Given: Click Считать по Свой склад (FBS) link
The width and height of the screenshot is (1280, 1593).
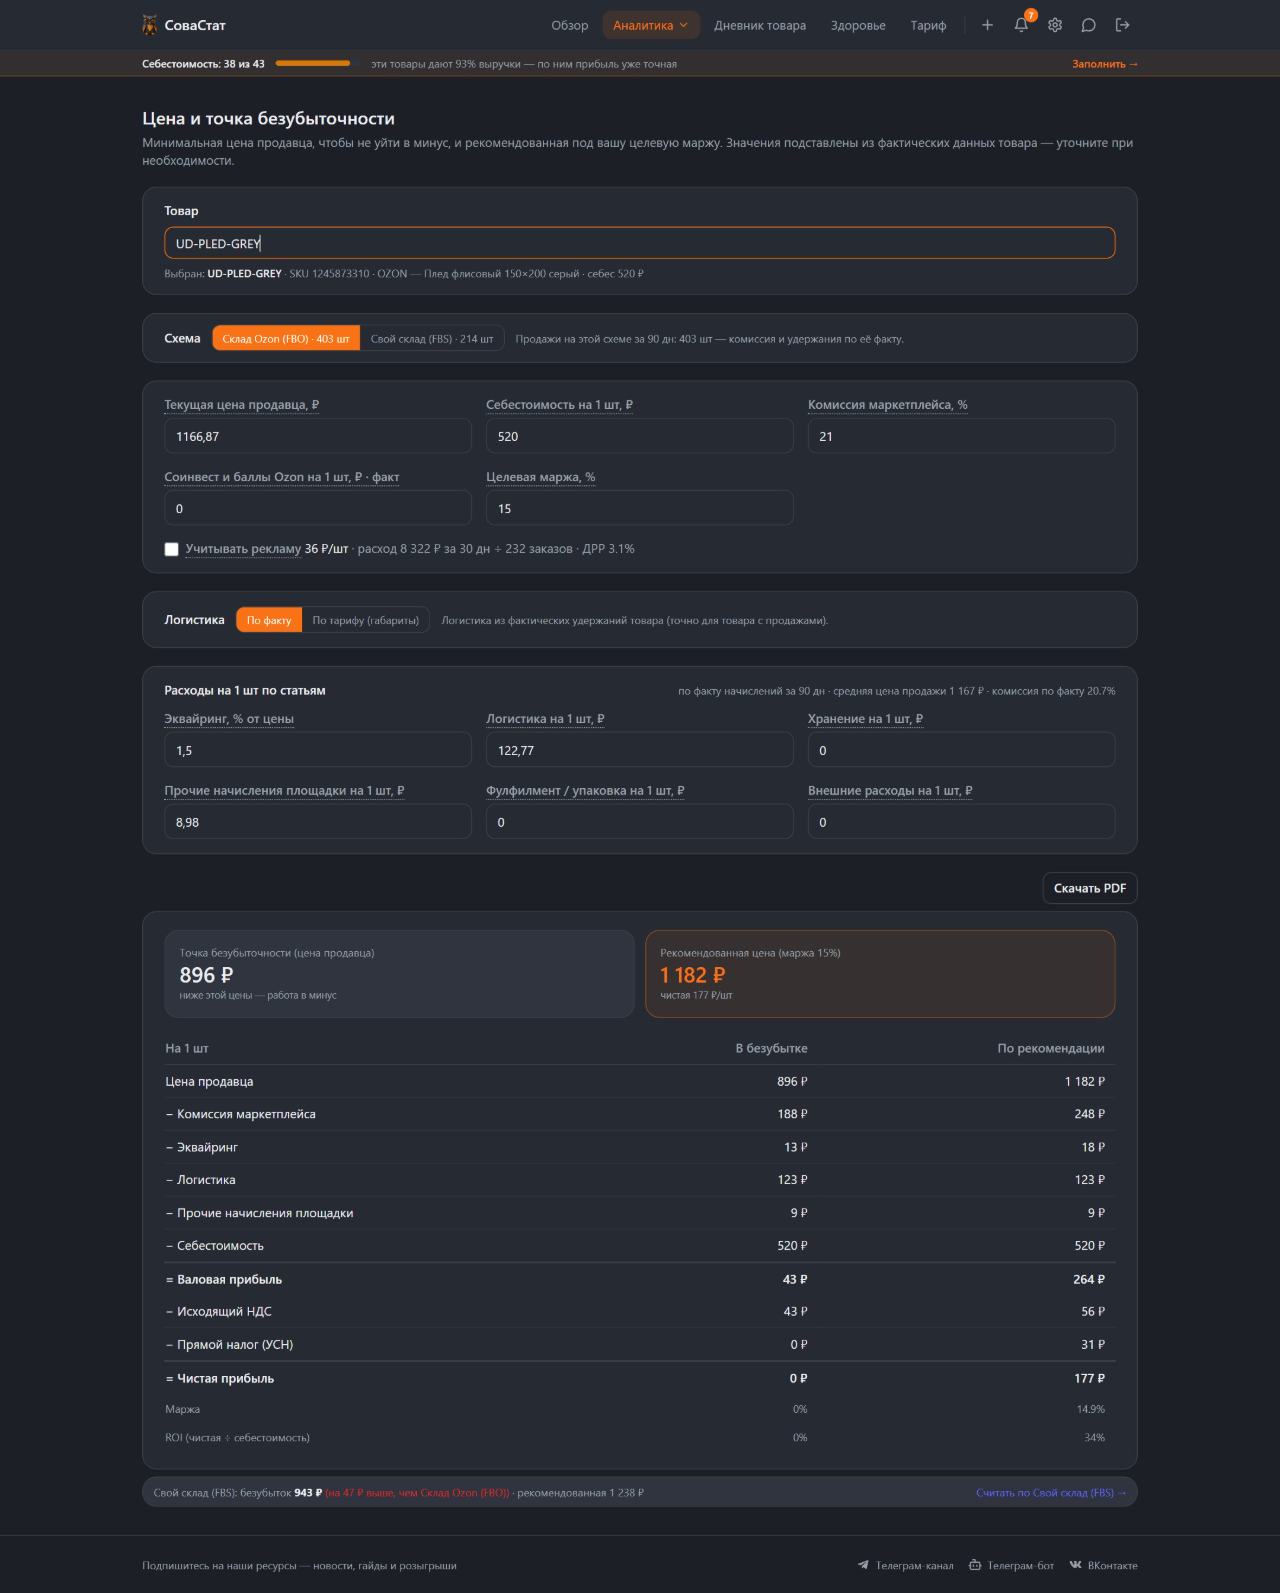Looking at the screenshot, I should (x=1051, y=1492).
